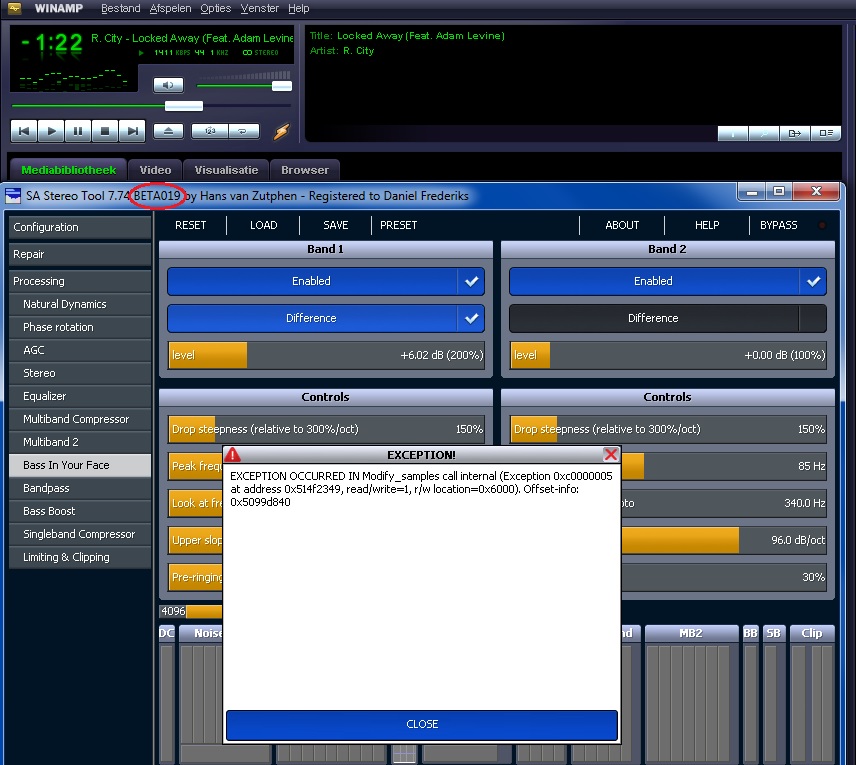The height and width of the screenshot is (765, 856).
Task: Pause playback in Winamp
Action: 78,131
